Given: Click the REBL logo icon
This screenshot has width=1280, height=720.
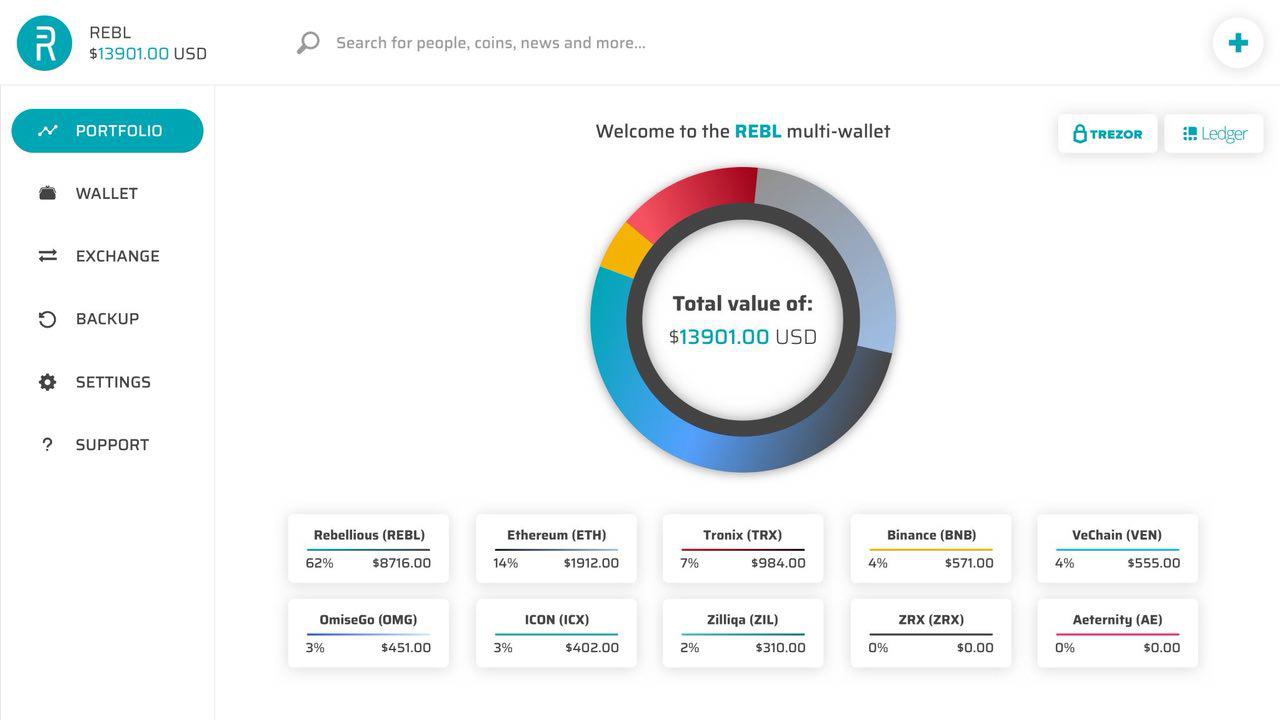Looking at the screenshot, I should (45, 43).
